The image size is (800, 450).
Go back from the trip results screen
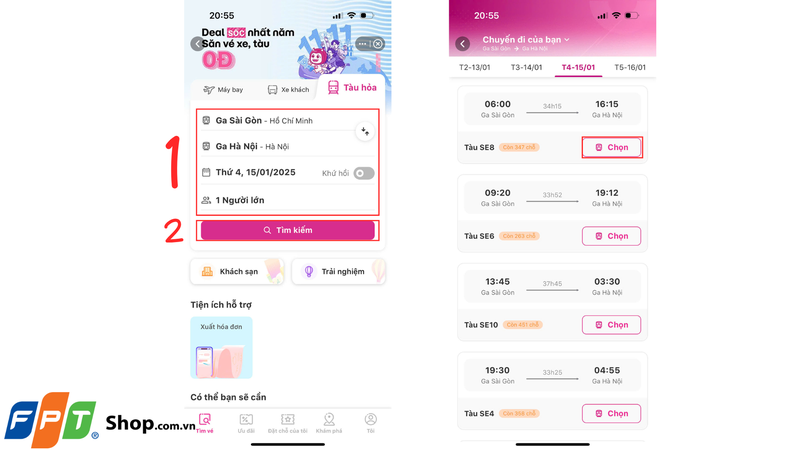pyautogui.click(x=463, y=44)
